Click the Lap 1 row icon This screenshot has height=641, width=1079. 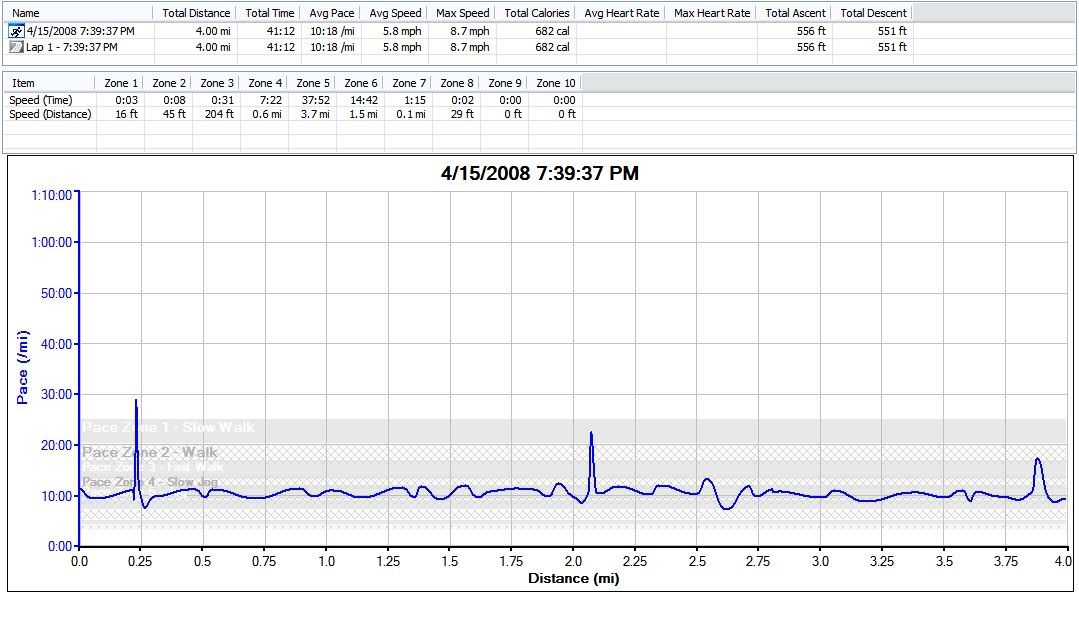coord(16,47)
